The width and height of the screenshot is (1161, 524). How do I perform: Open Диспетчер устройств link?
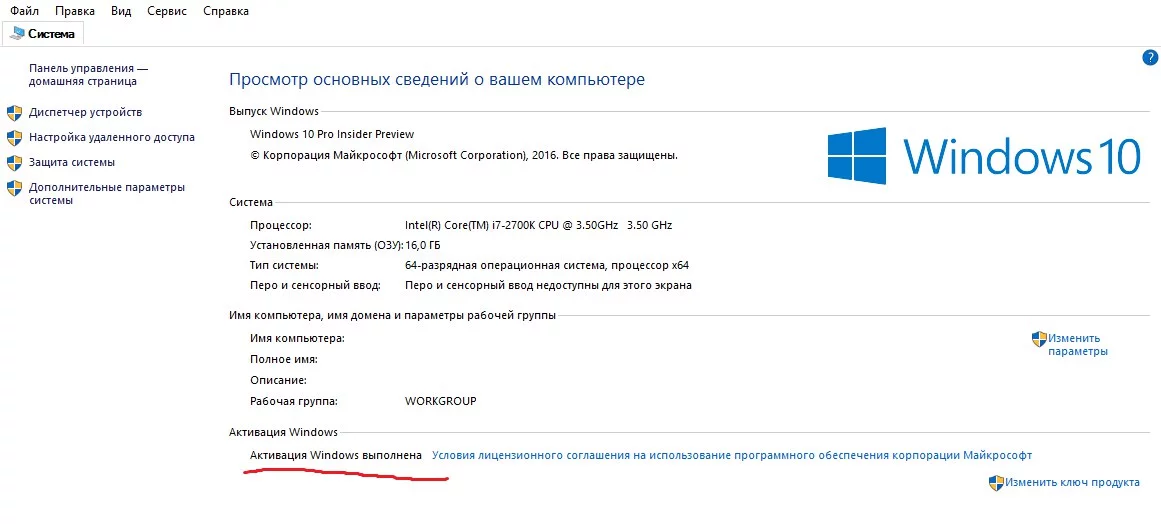[85, 112]
